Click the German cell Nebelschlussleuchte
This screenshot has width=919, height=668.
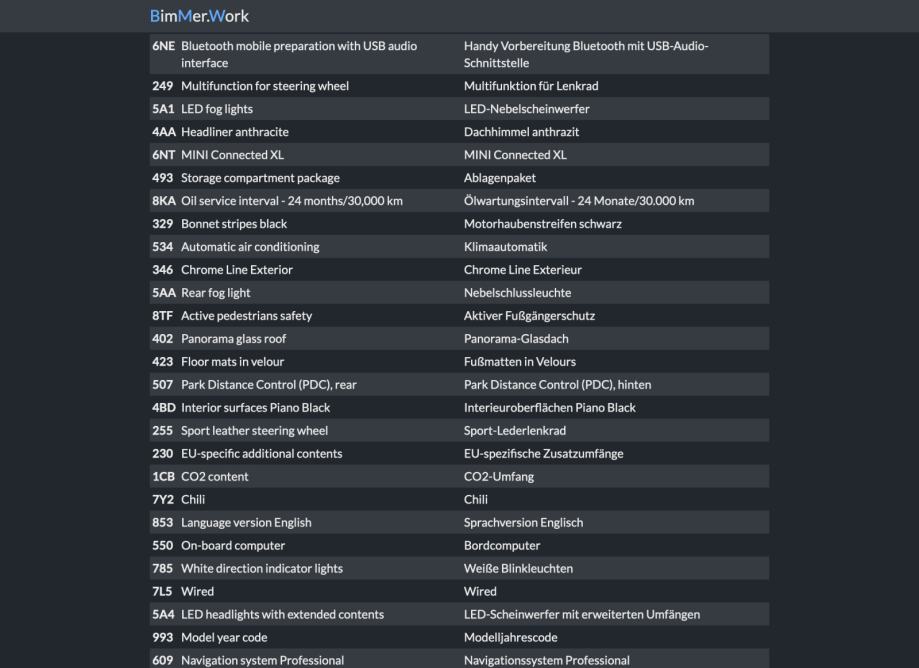pos(518,293)
